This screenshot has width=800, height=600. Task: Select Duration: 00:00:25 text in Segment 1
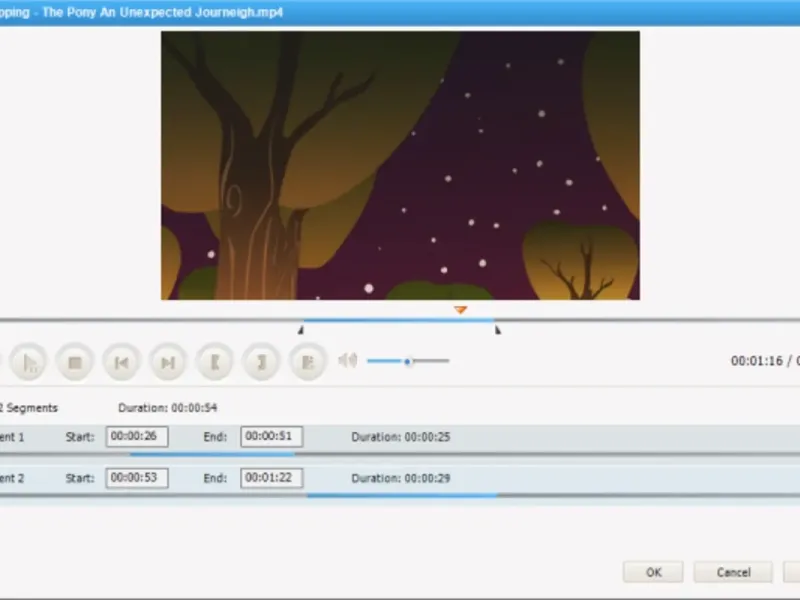coord(401,437)
